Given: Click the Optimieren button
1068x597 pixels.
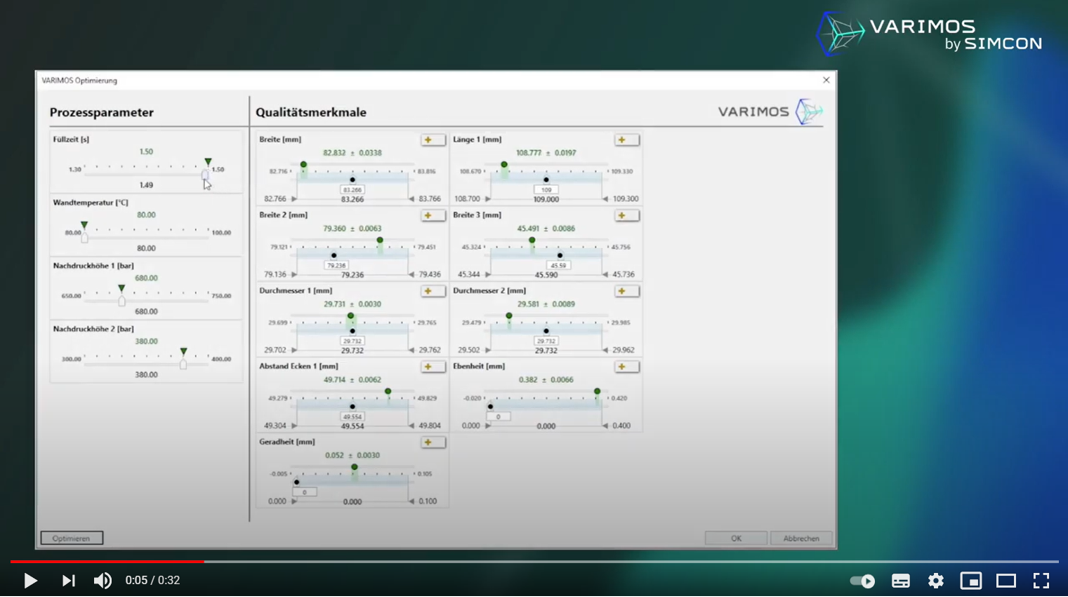Looking at the screenshot, I should pyautogui.click(x=72, y=538).
